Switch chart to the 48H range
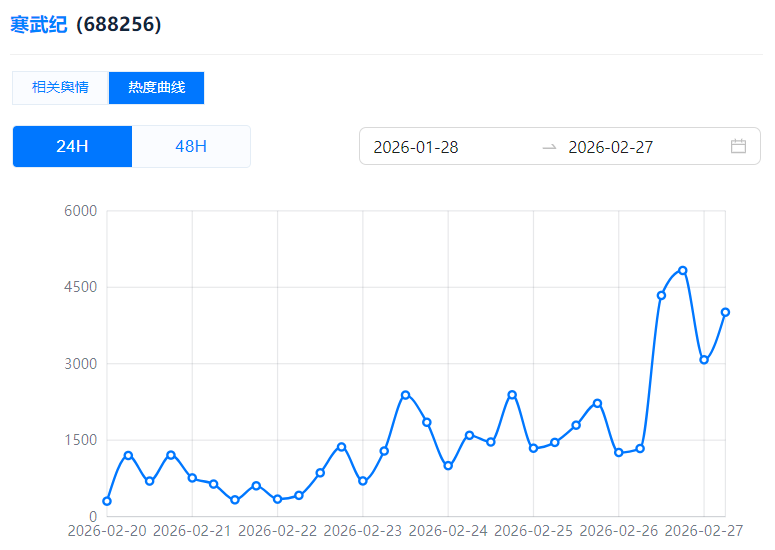 tap(191, 146)
